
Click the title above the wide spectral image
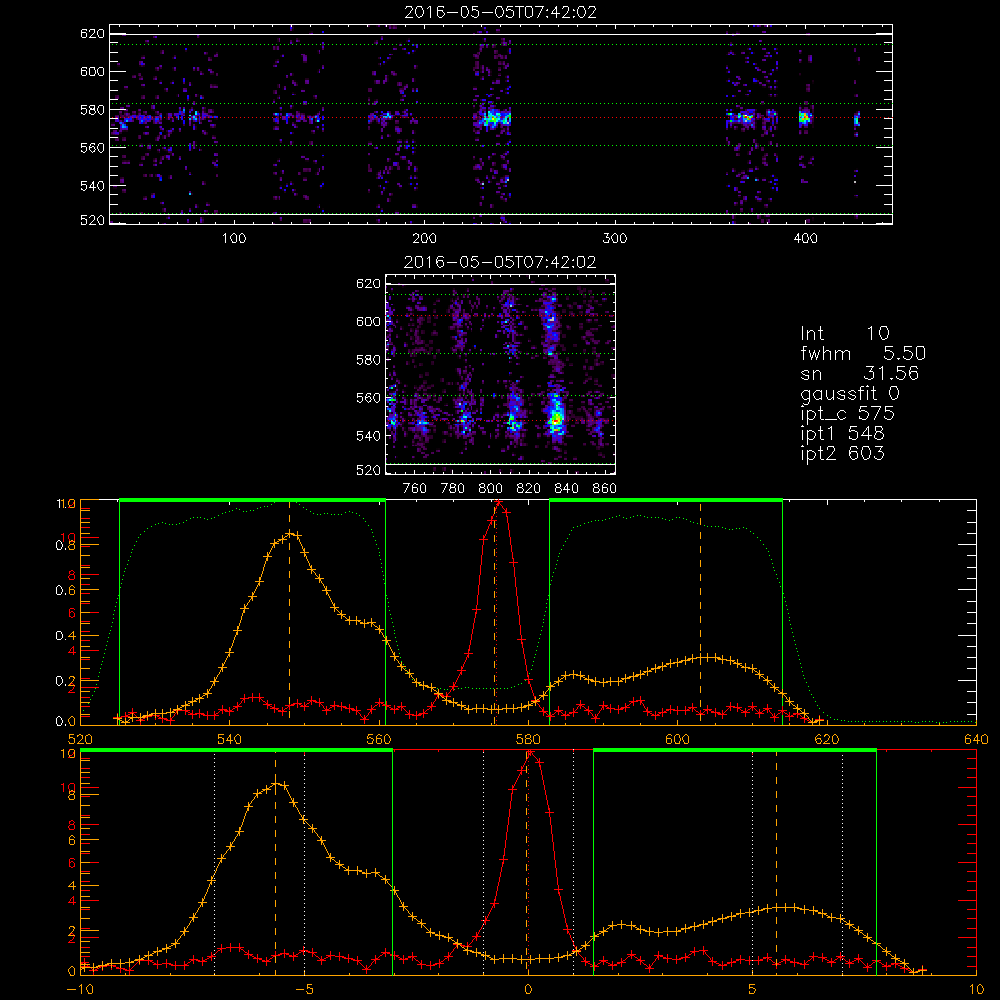[501, 12]
